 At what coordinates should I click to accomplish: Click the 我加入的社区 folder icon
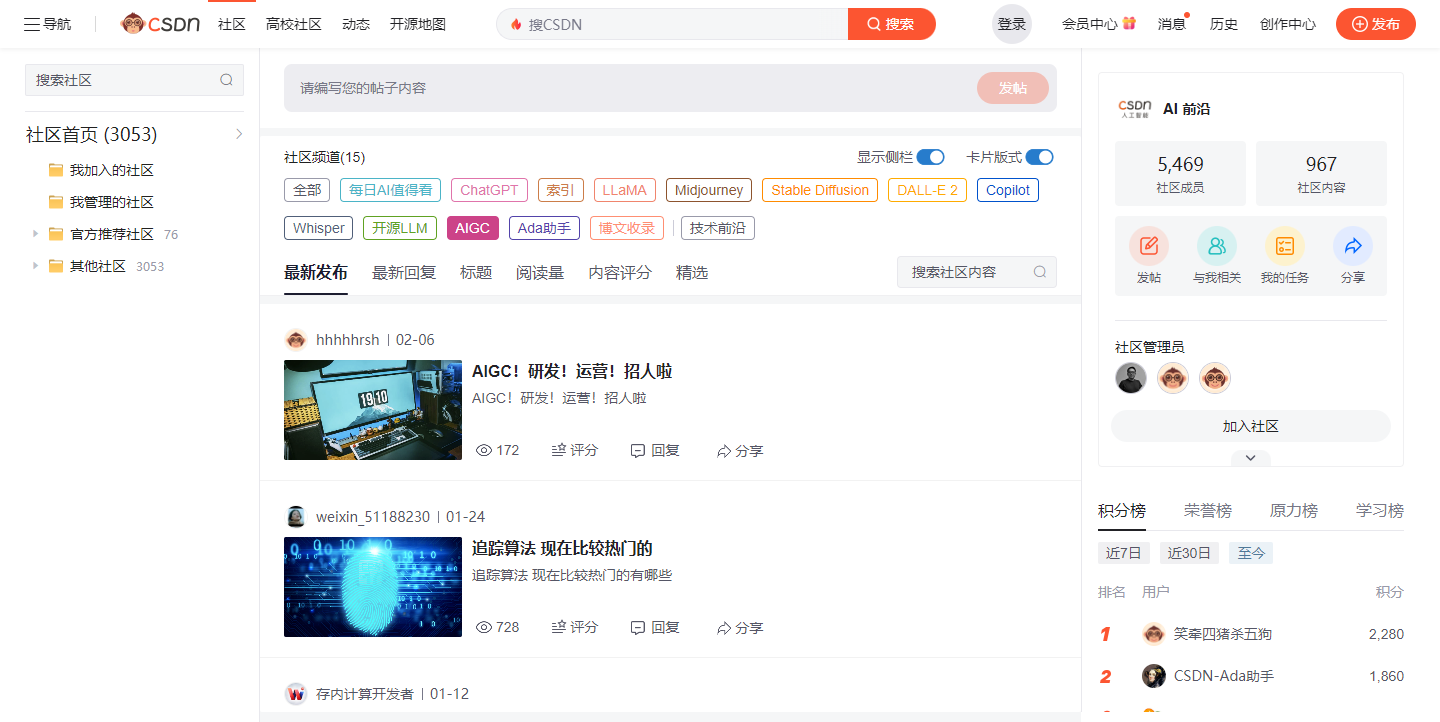point(56,170)
